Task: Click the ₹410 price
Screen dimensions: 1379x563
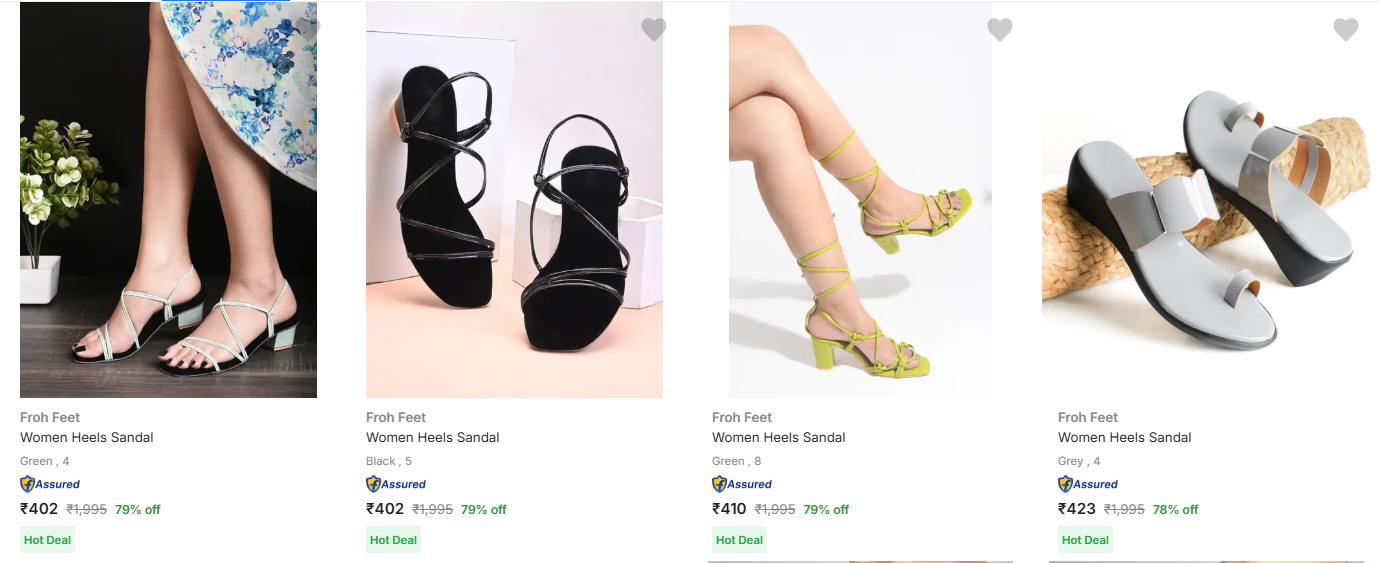Action: (729, 509)
